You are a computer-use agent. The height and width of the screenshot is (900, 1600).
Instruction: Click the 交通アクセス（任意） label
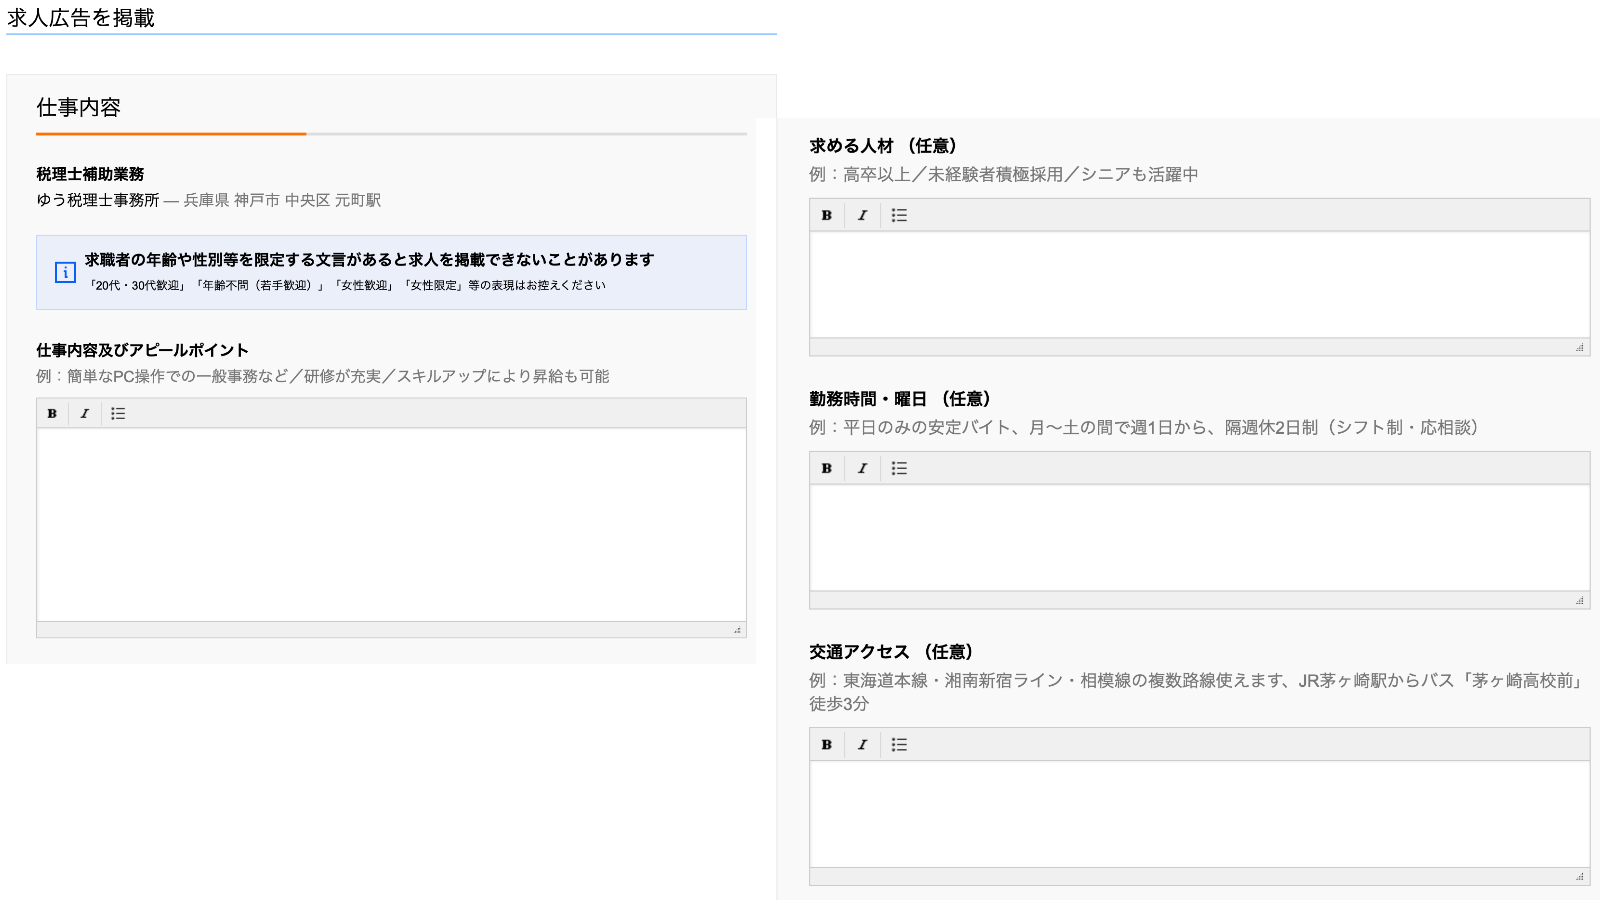[x=892, y=652]
